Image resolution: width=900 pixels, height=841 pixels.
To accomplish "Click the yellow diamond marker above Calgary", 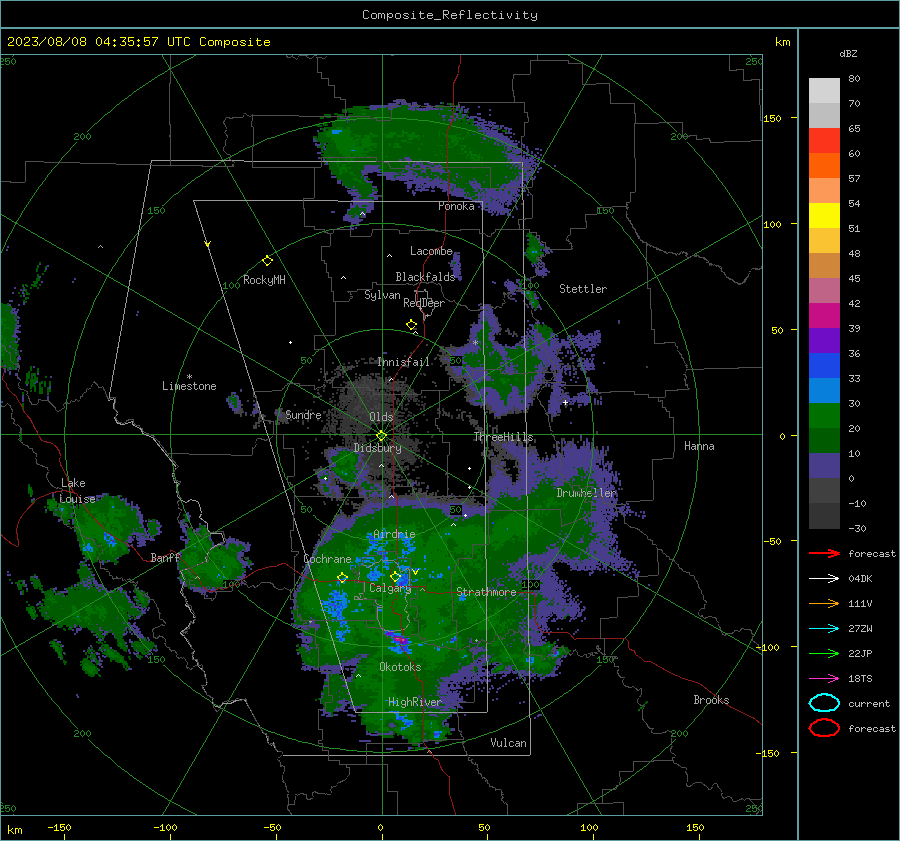I will pyautogui.click(x=395, y=576).
